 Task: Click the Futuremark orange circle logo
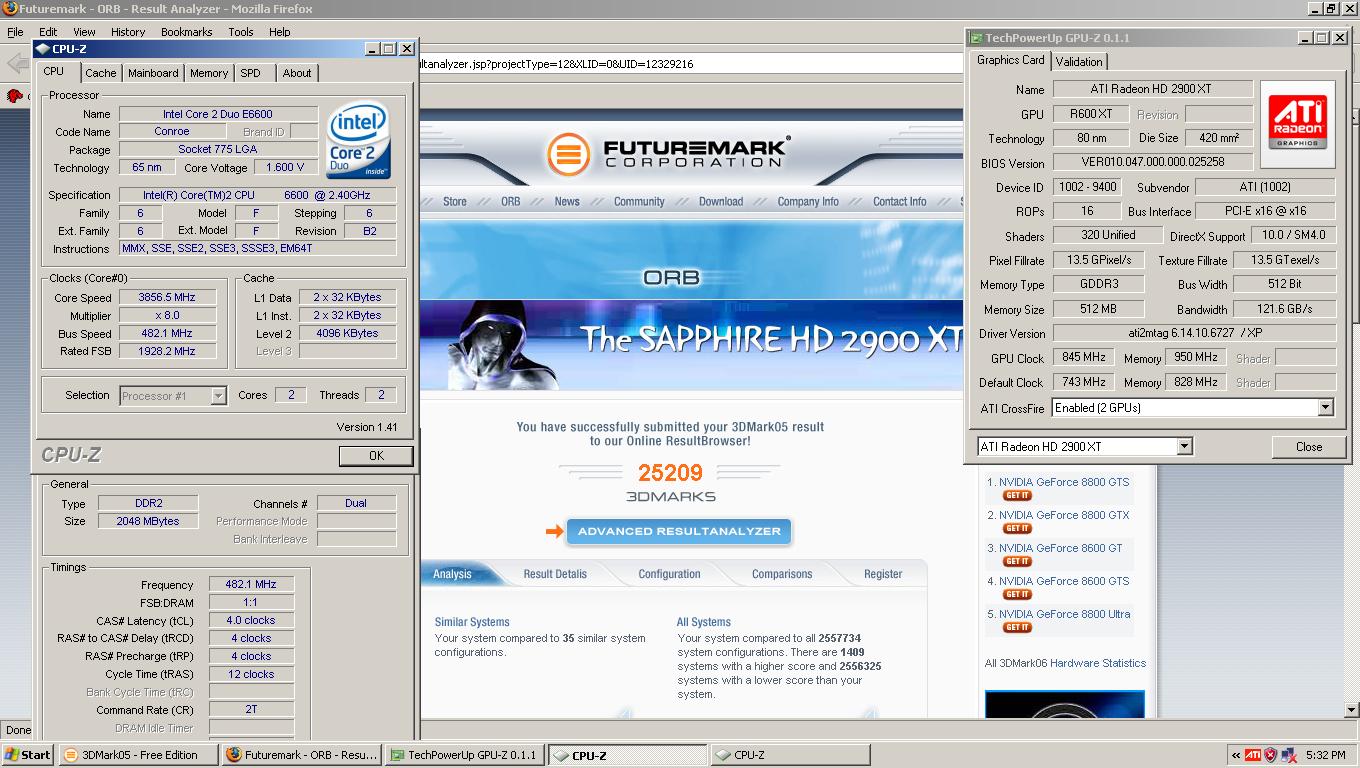568,155
